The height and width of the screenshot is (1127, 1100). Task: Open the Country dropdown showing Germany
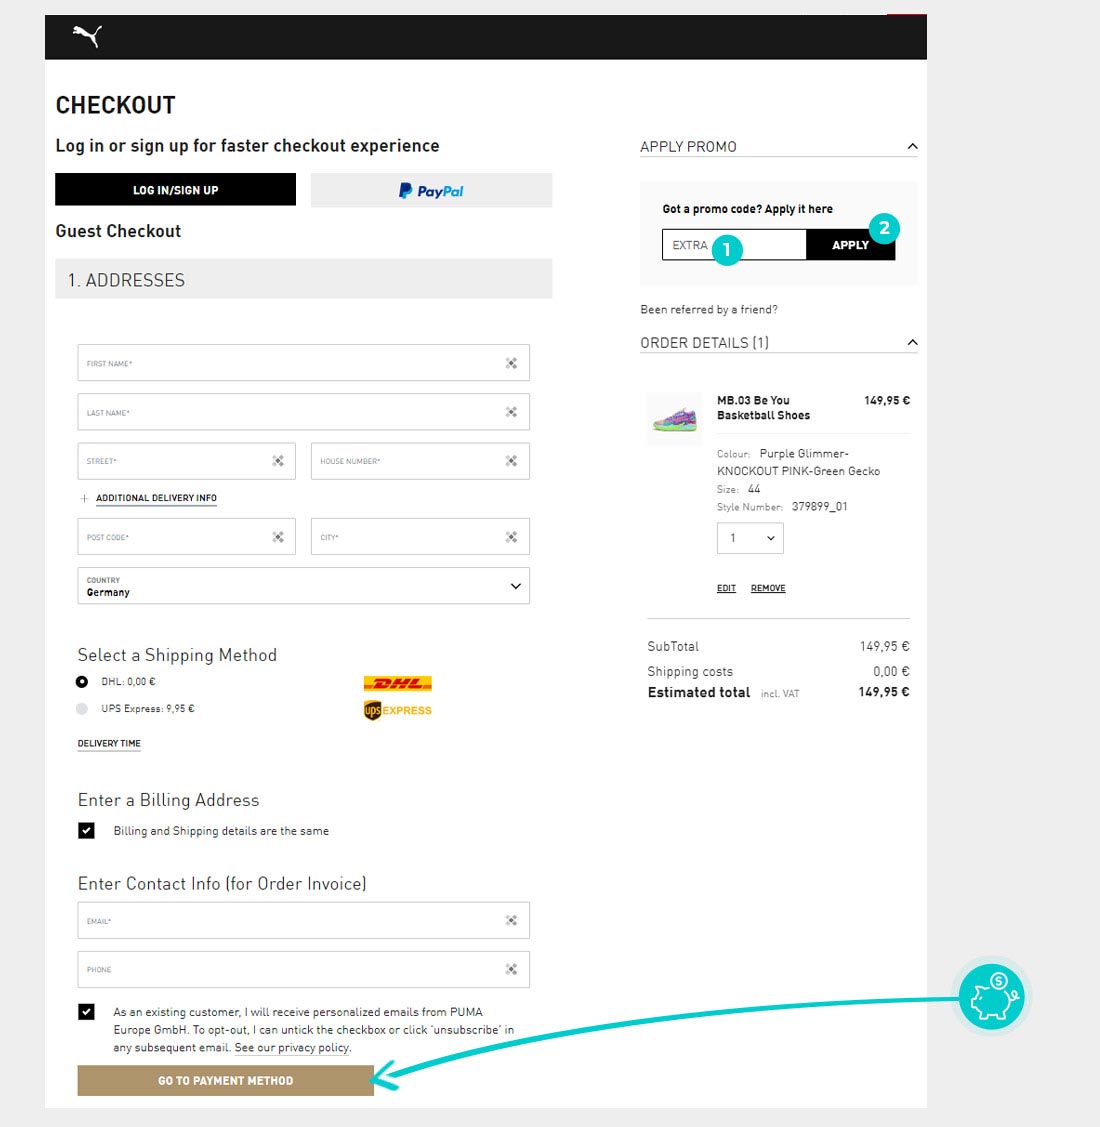[303, 586]
